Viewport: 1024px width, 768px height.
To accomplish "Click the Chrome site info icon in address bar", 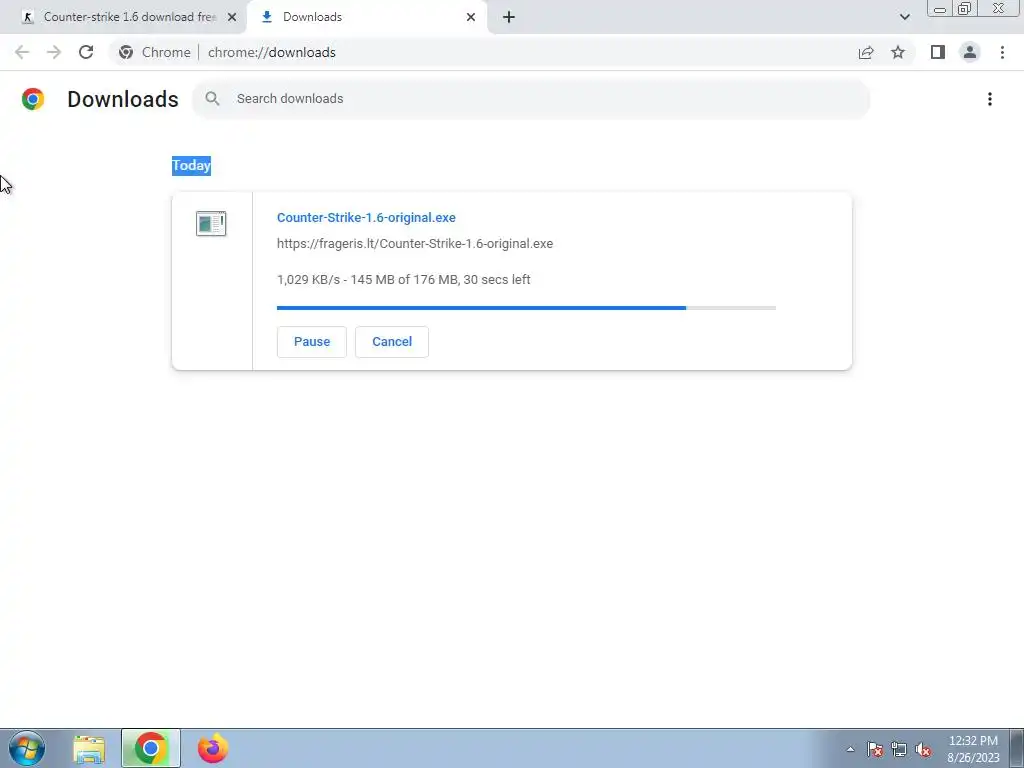I will tap(126, 52).
